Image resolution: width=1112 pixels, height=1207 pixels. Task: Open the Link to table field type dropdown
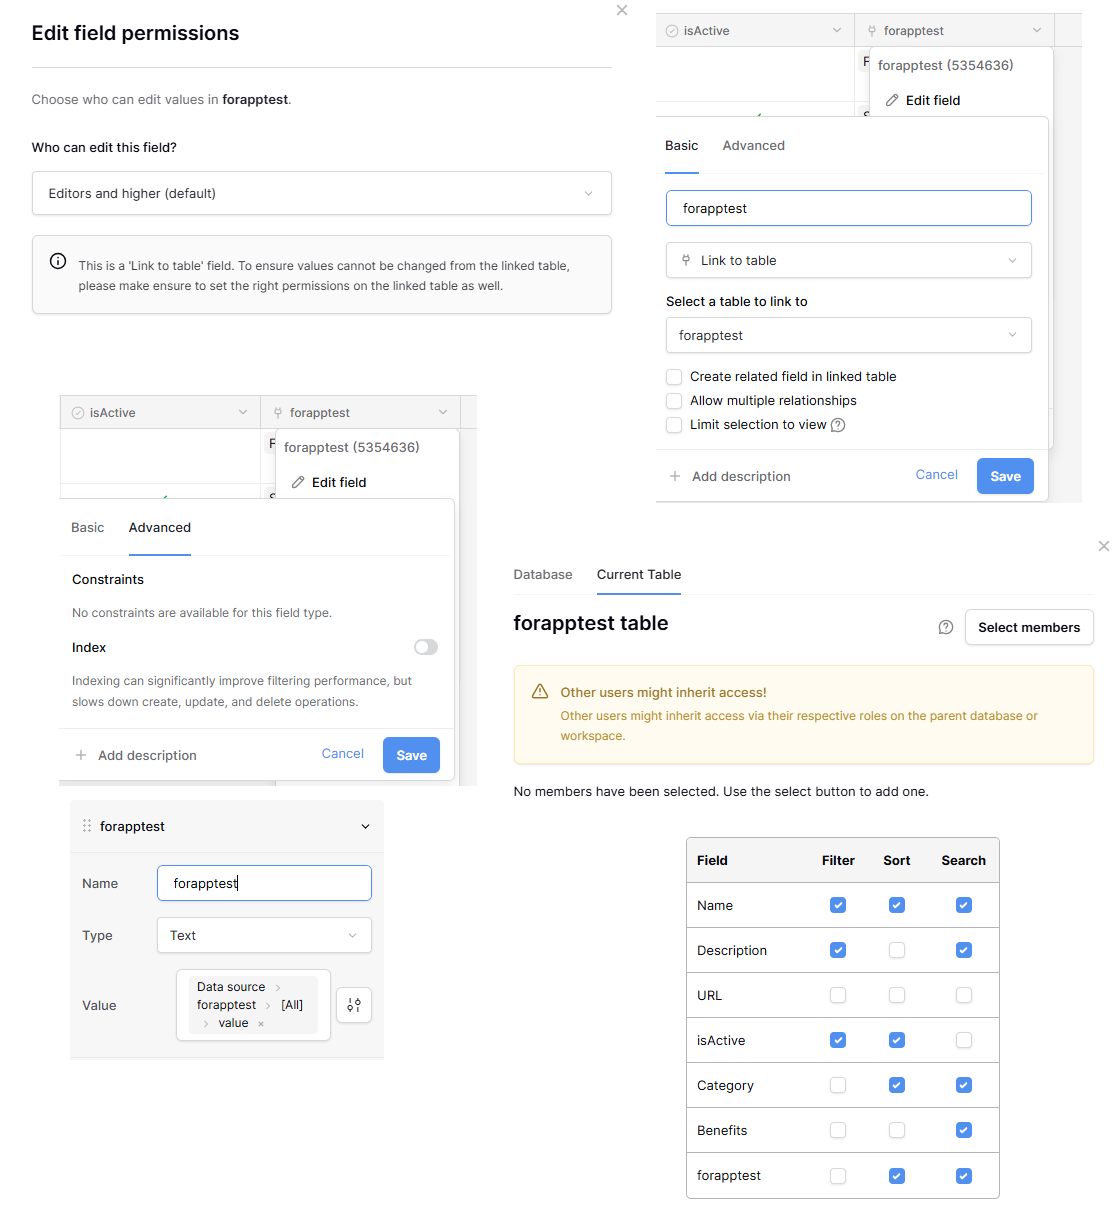(x=848, y=260)
